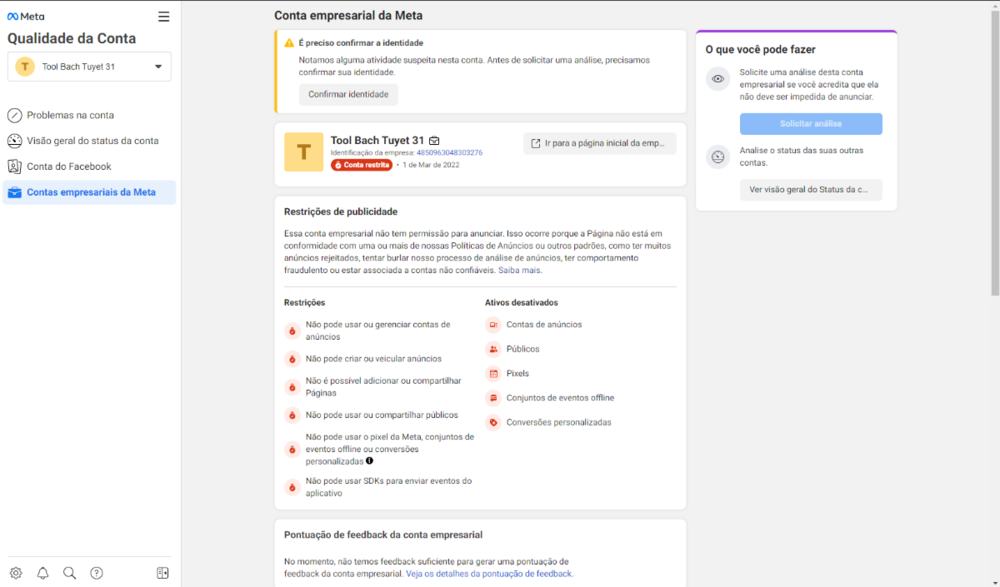The height and width of the screenshot is (587, 1000).
Task: Click the Meta logo
Action: pyautogui.click(x=26, y=17)
